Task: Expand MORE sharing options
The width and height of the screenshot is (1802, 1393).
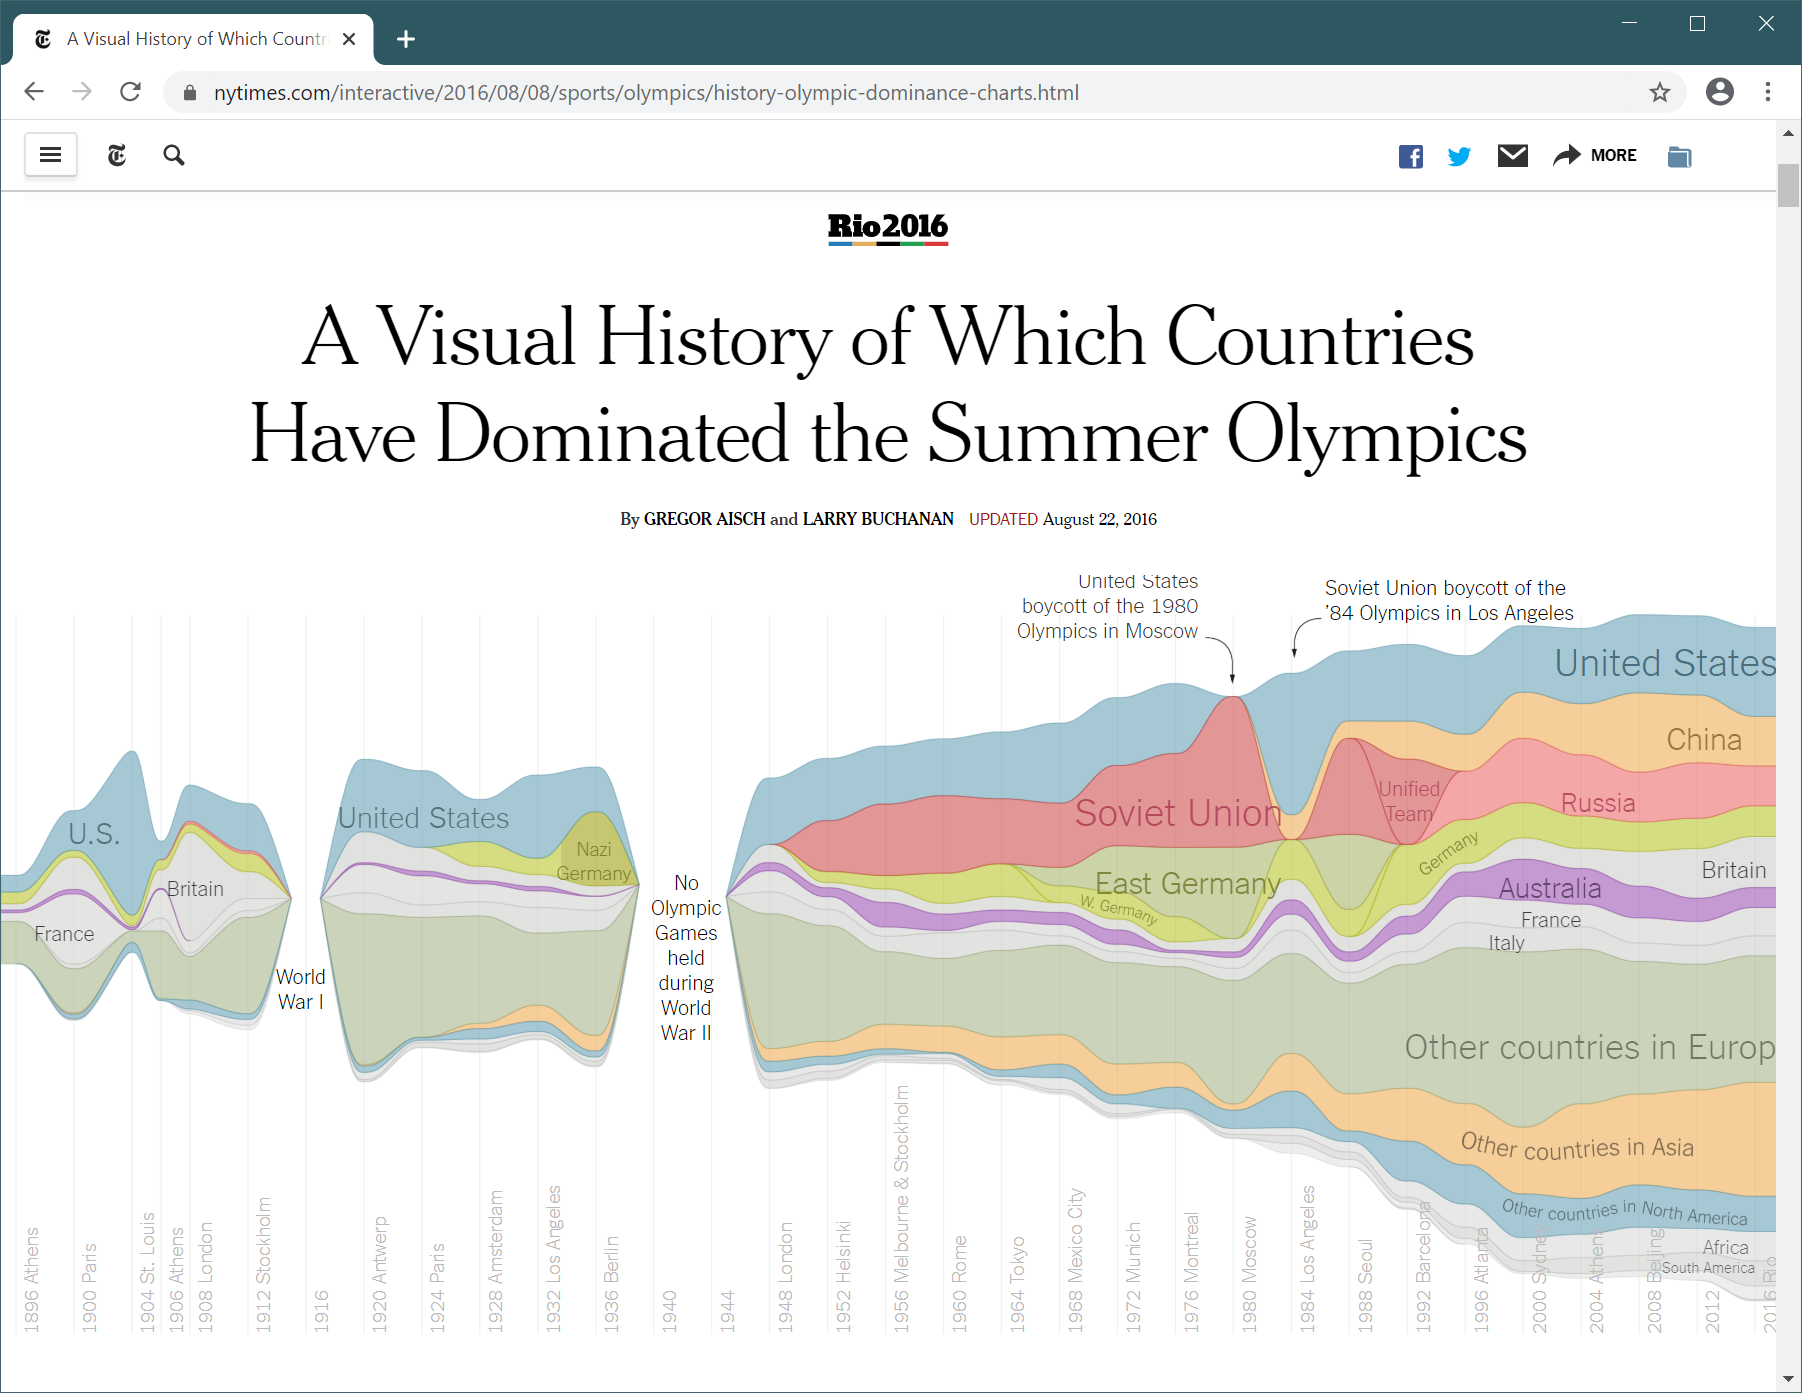Action: tap(1595, 155)
